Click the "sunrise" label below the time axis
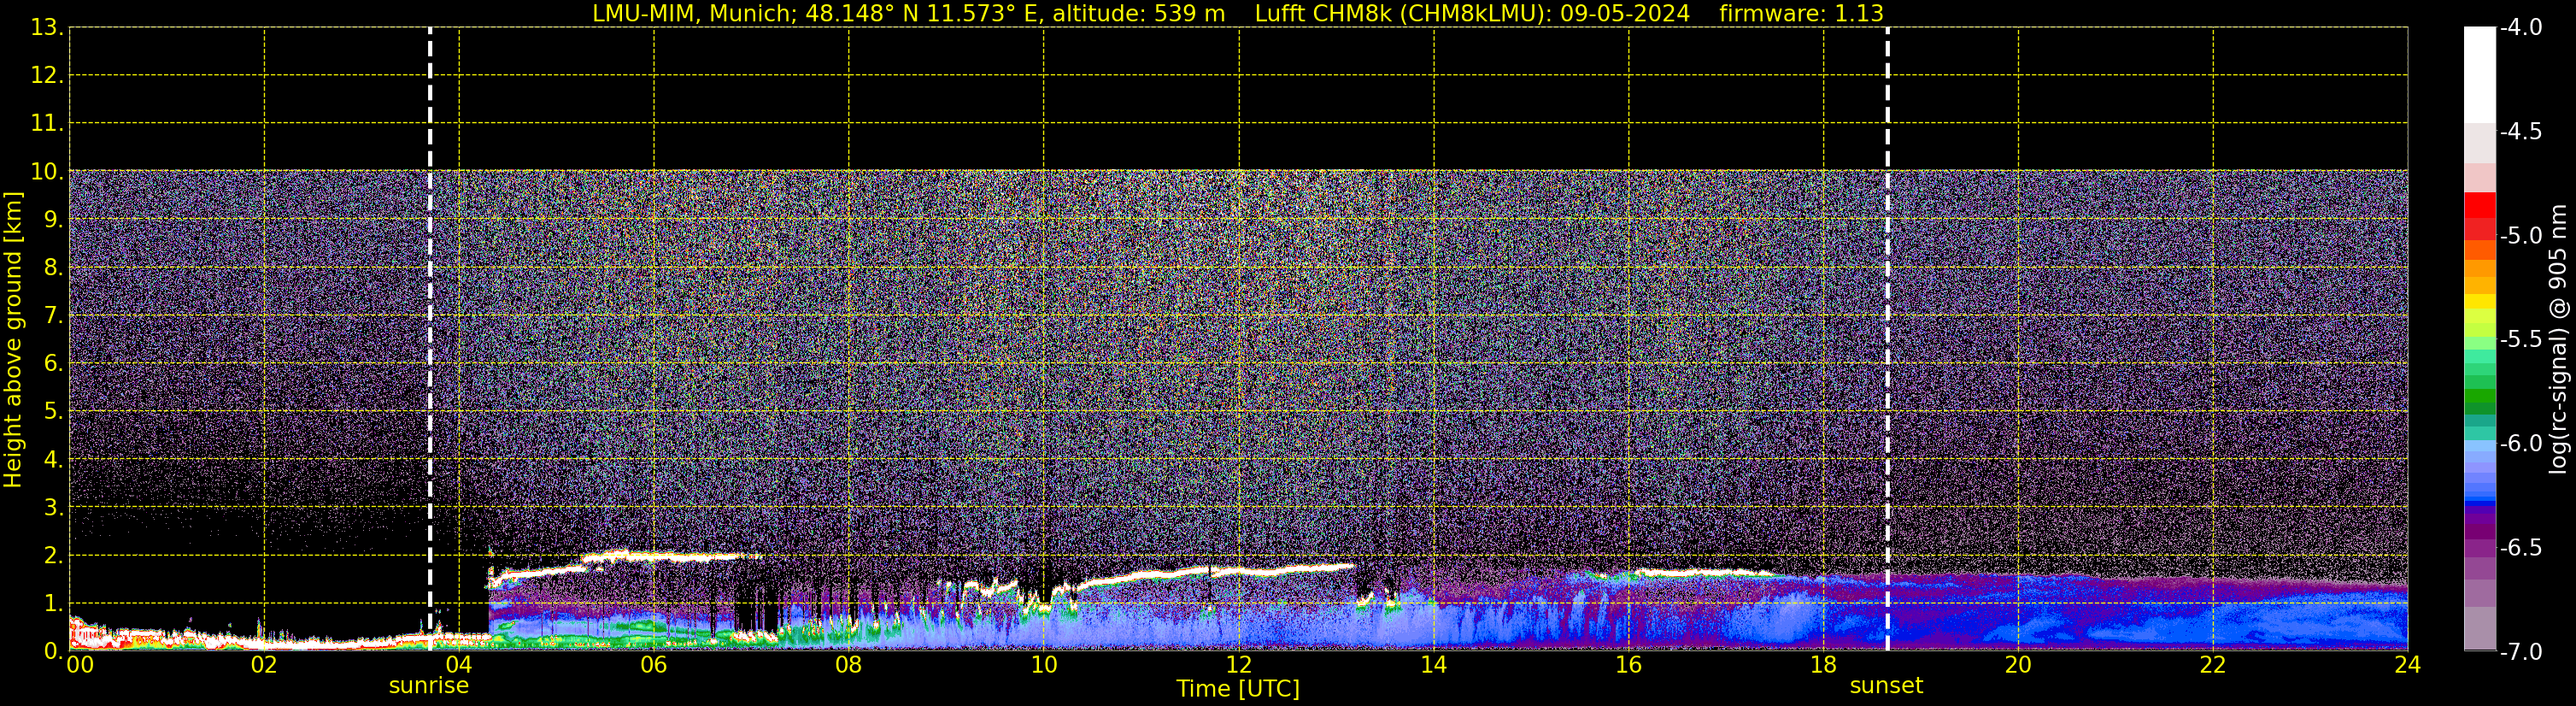 (429, 686)
